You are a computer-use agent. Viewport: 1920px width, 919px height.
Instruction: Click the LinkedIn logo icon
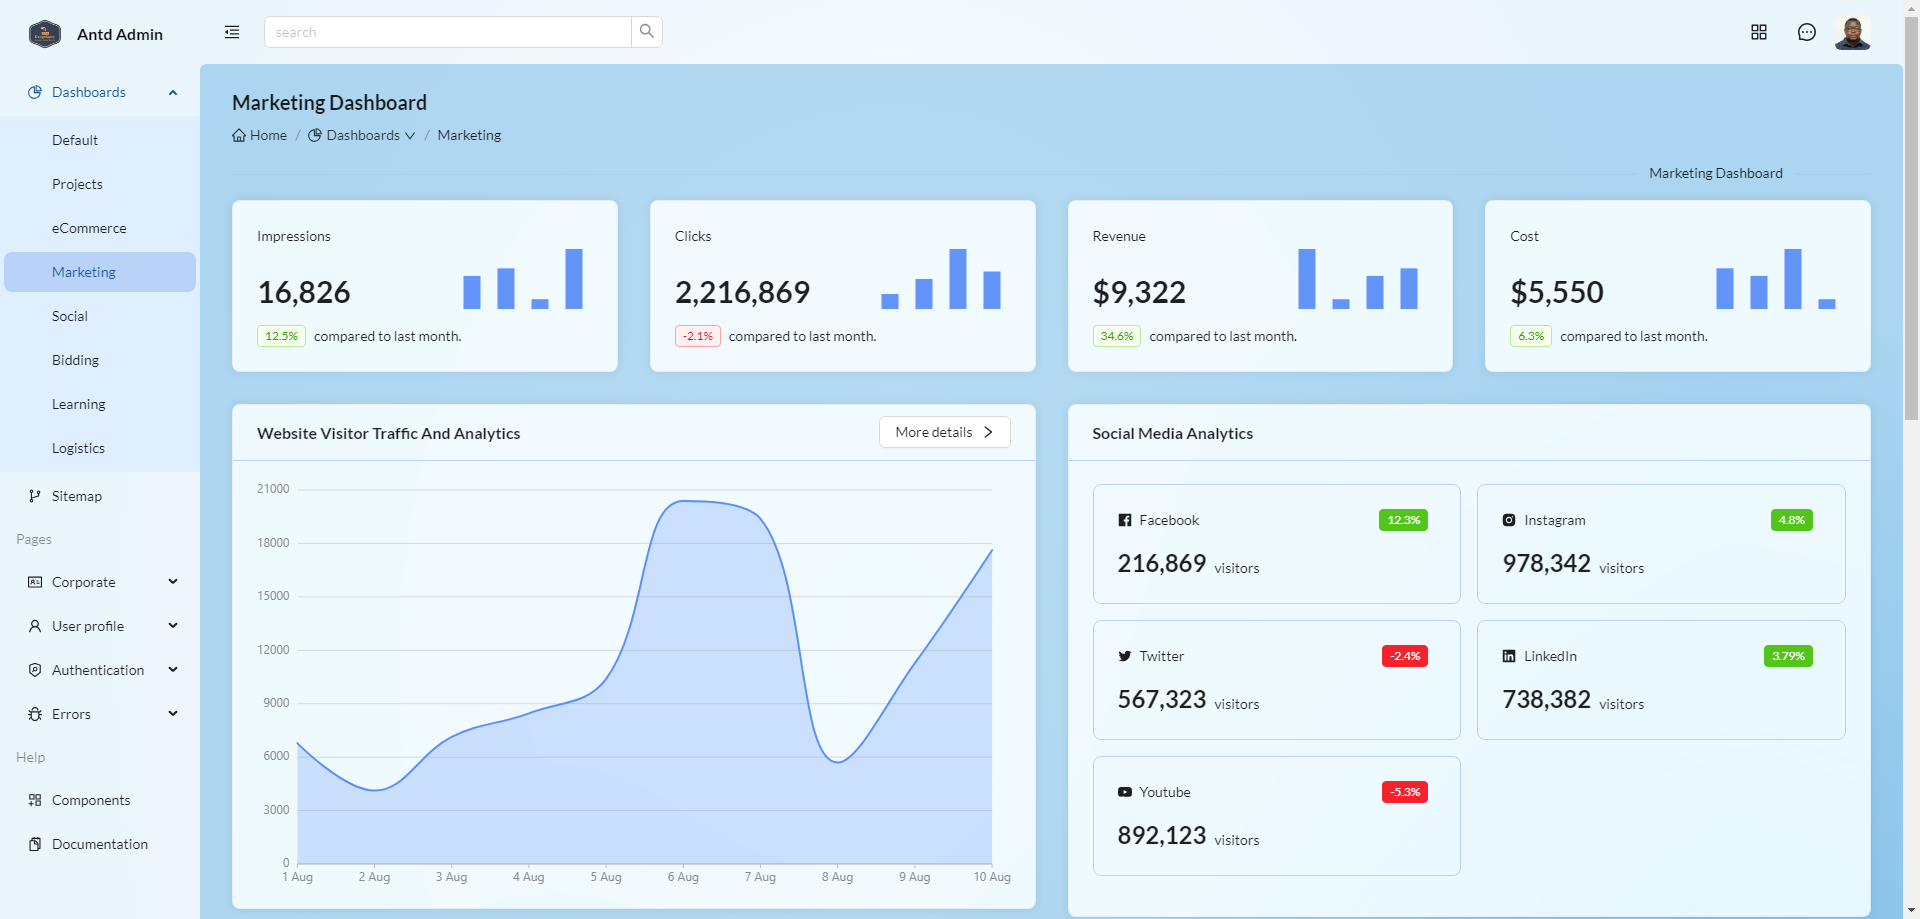pyautogui.click(x=1509, y=656)
